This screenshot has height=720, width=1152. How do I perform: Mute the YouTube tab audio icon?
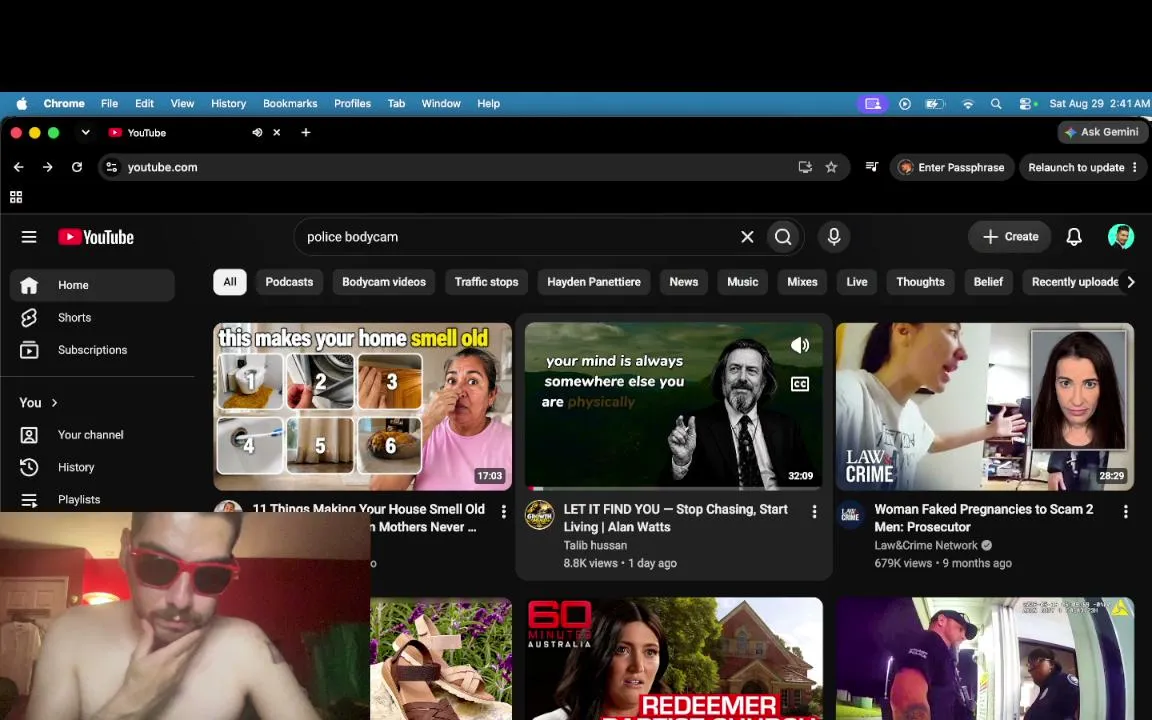coord(257,132)
